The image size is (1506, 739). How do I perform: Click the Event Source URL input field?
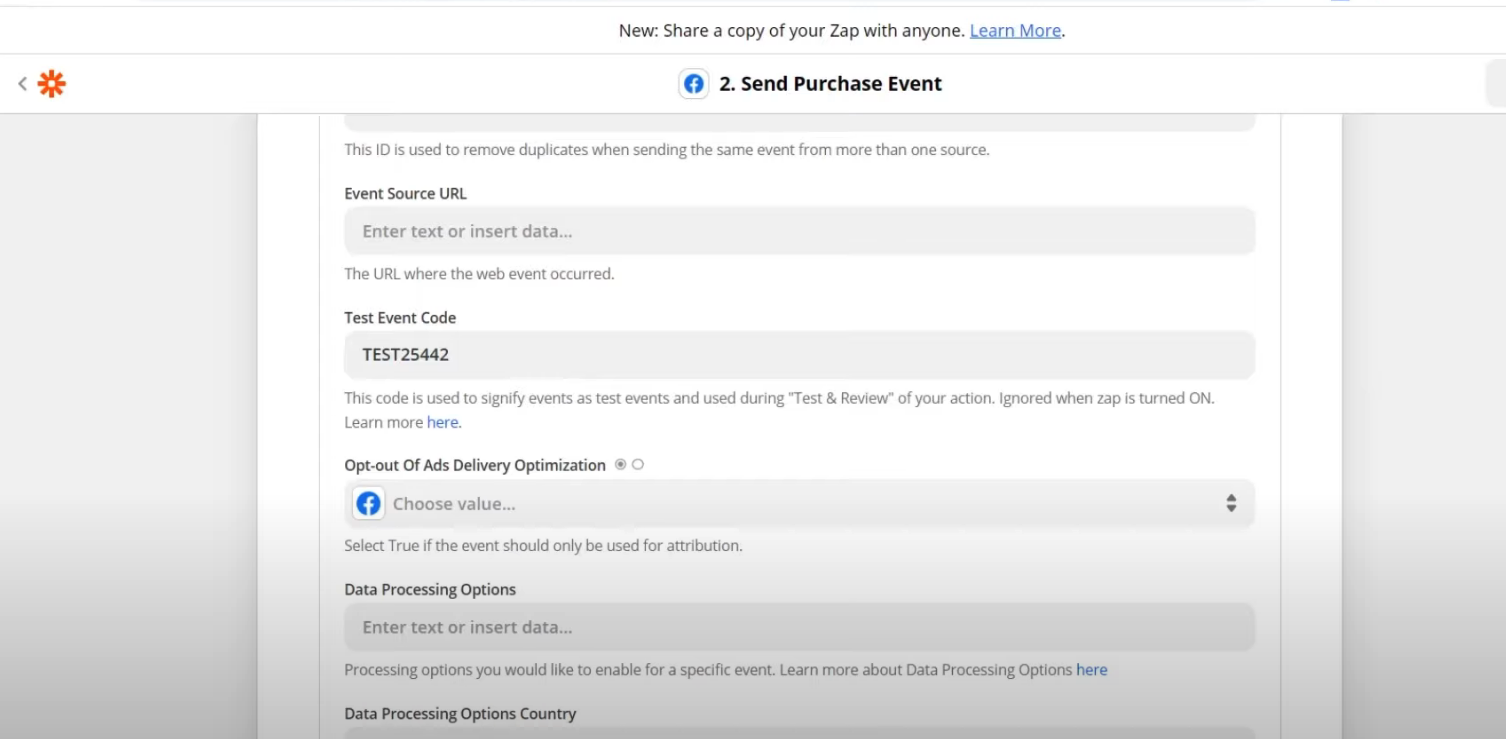[x=799, y=231]
